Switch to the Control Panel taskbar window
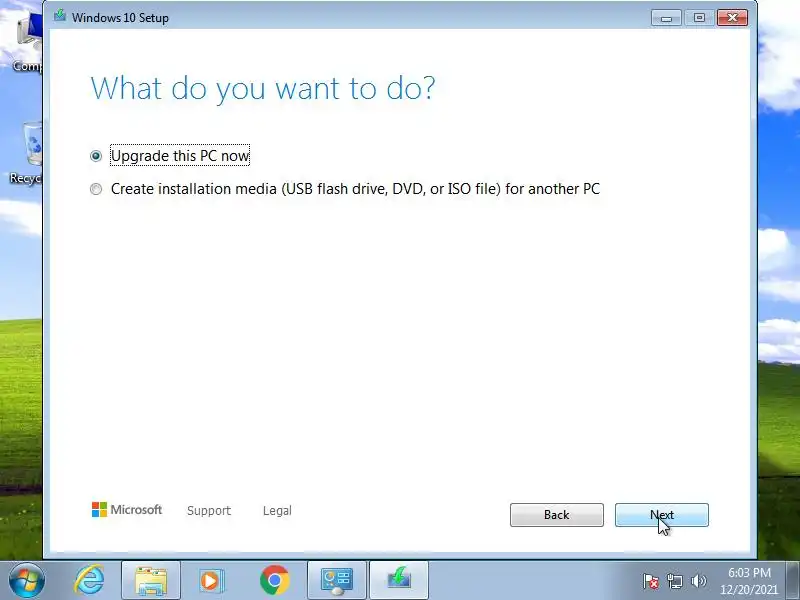800x600 pixels. (337, 580)
